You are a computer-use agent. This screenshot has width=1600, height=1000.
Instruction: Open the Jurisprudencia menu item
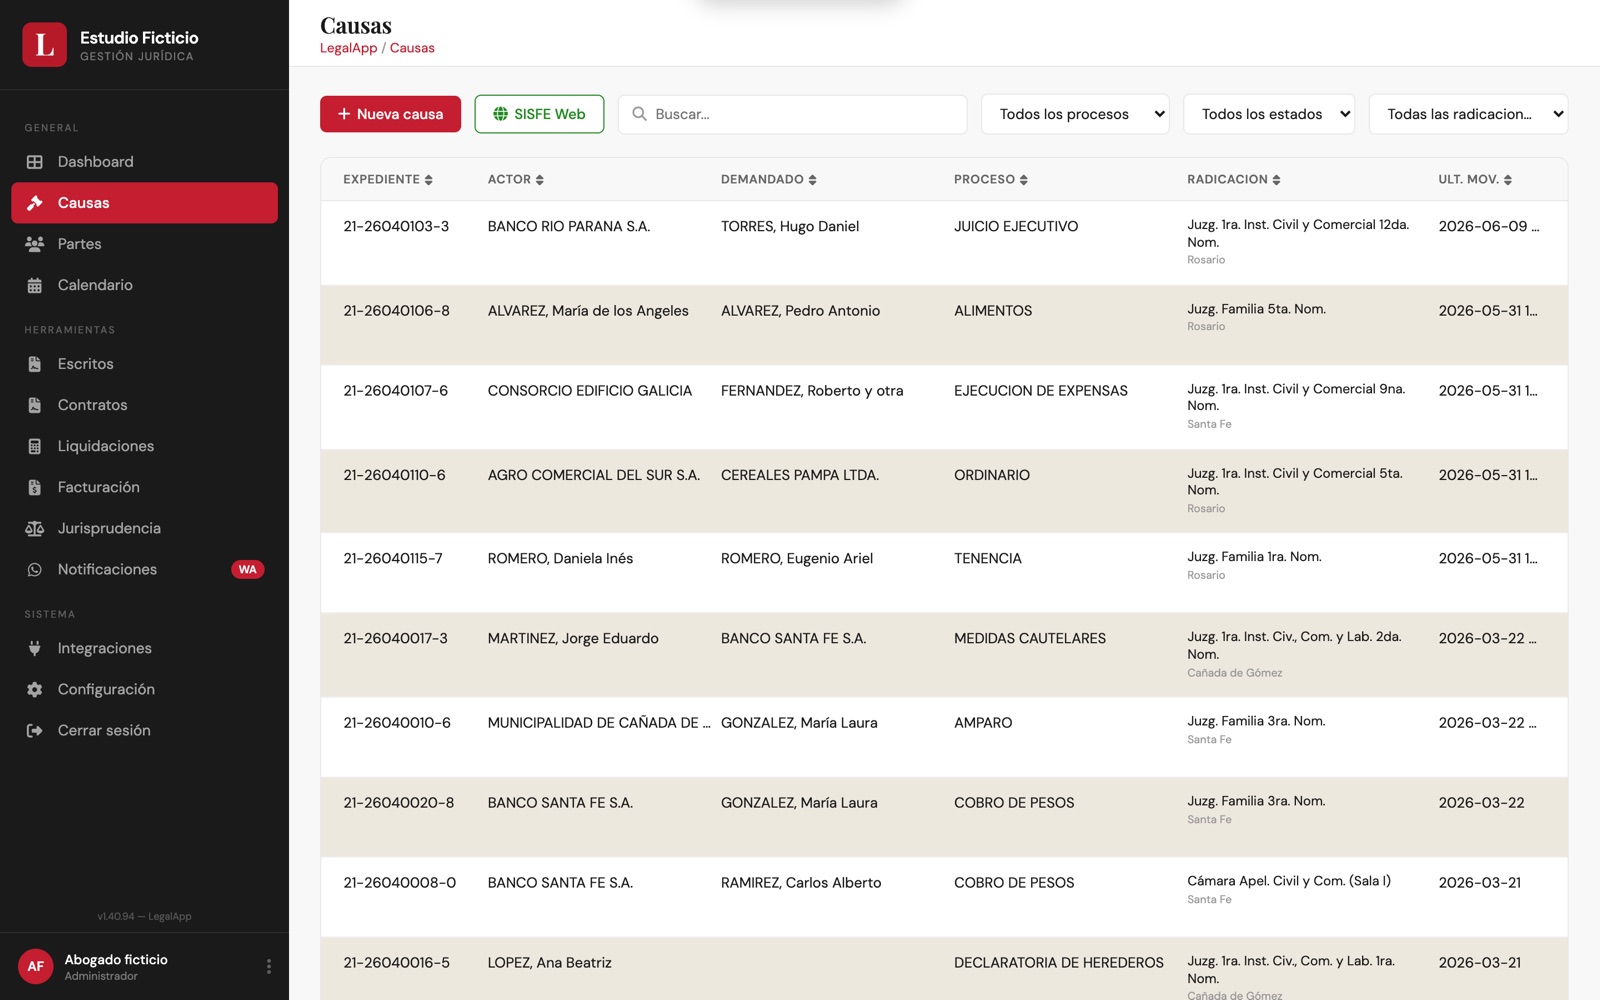coord(145,528)
